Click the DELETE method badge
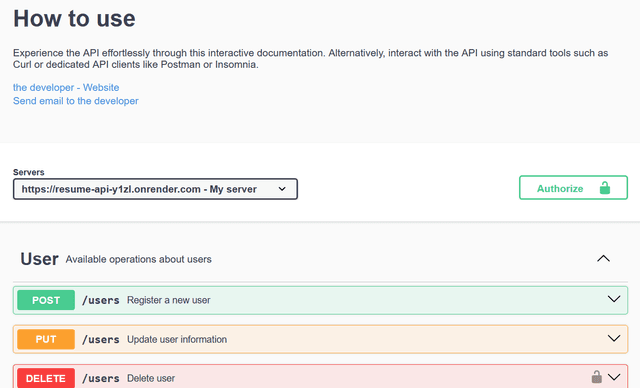The height and width of the screenshot is (388, 640). (46, 378)
